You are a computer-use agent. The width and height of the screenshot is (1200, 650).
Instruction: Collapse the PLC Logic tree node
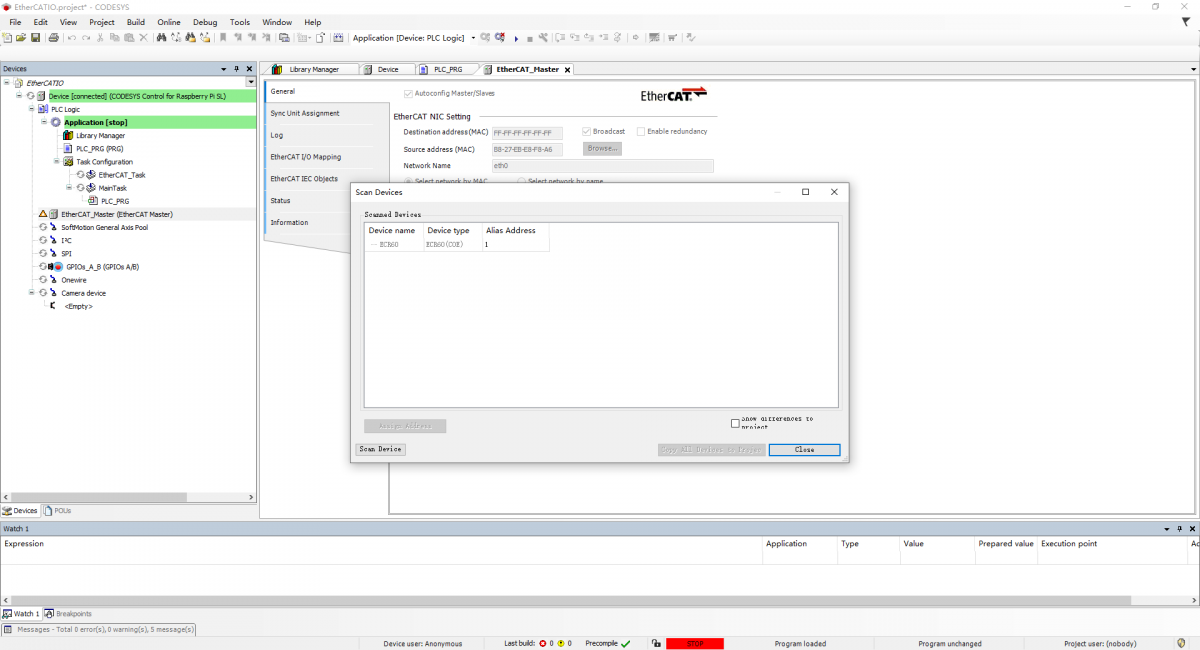coord(31,109)
